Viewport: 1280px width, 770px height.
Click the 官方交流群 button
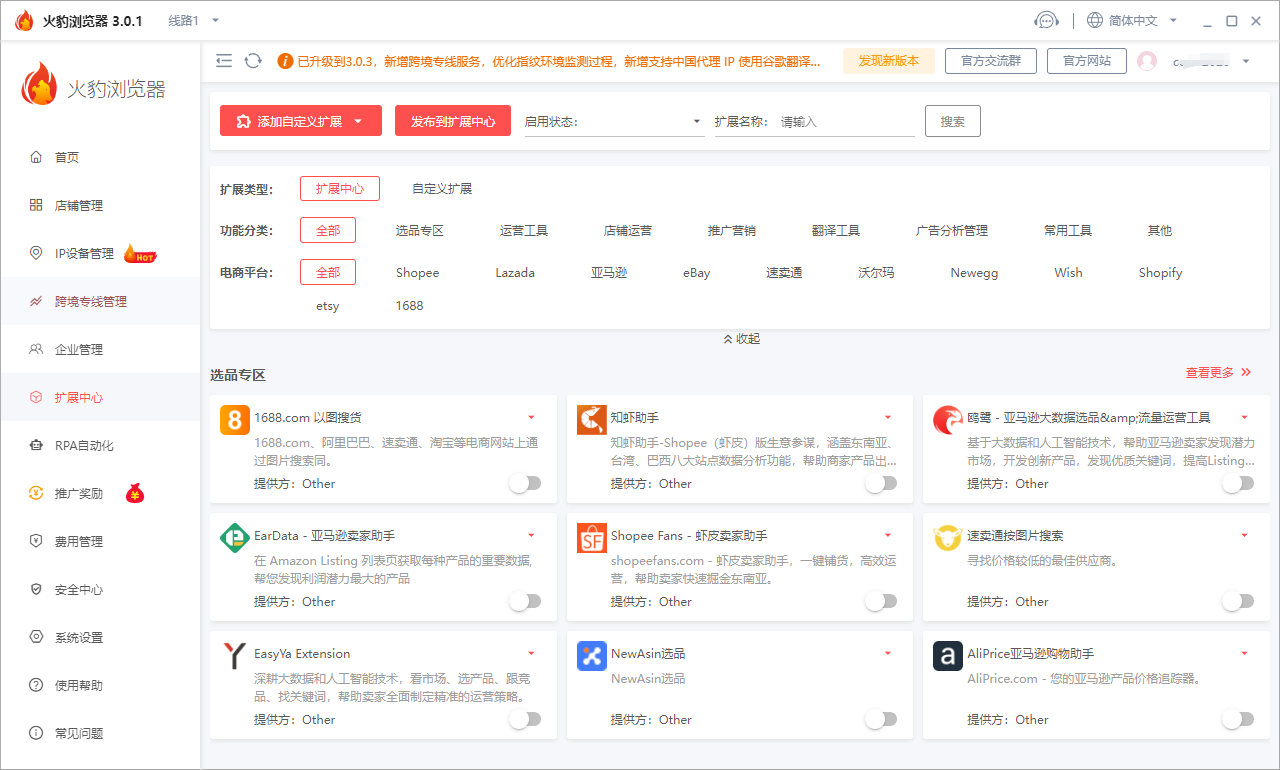click(991, 61)
